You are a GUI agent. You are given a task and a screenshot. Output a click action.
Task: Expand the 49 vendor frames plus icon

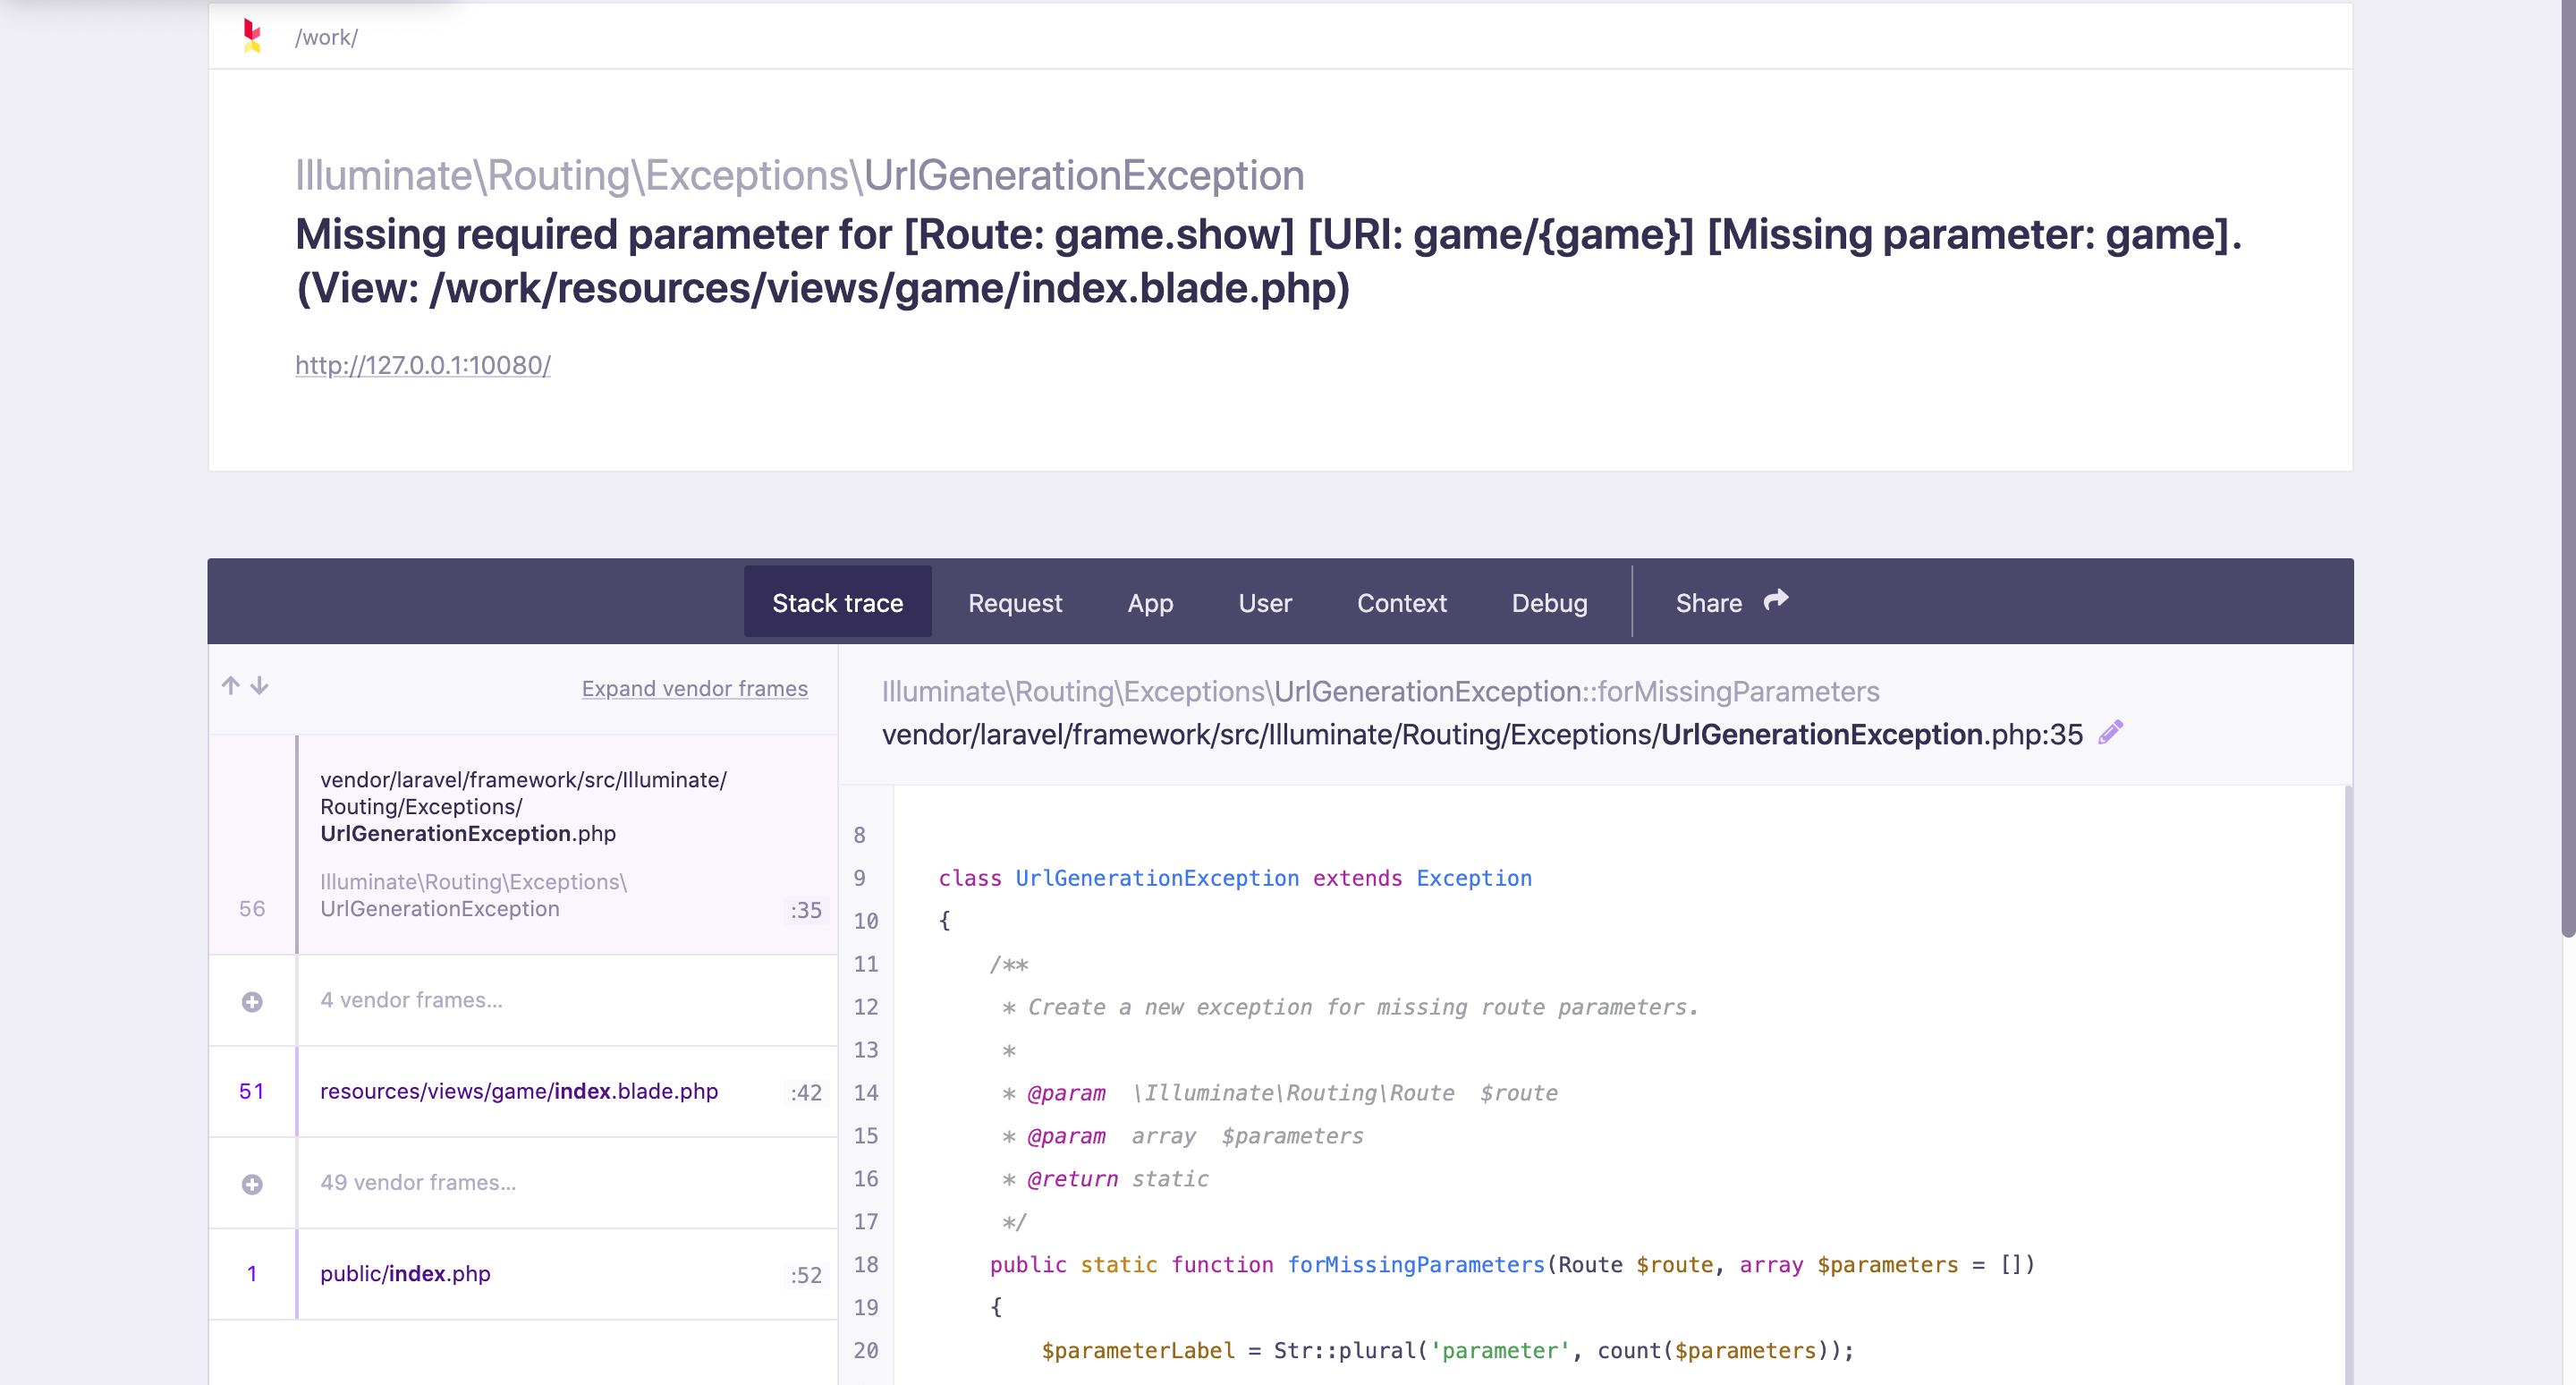coord(252,1183)
